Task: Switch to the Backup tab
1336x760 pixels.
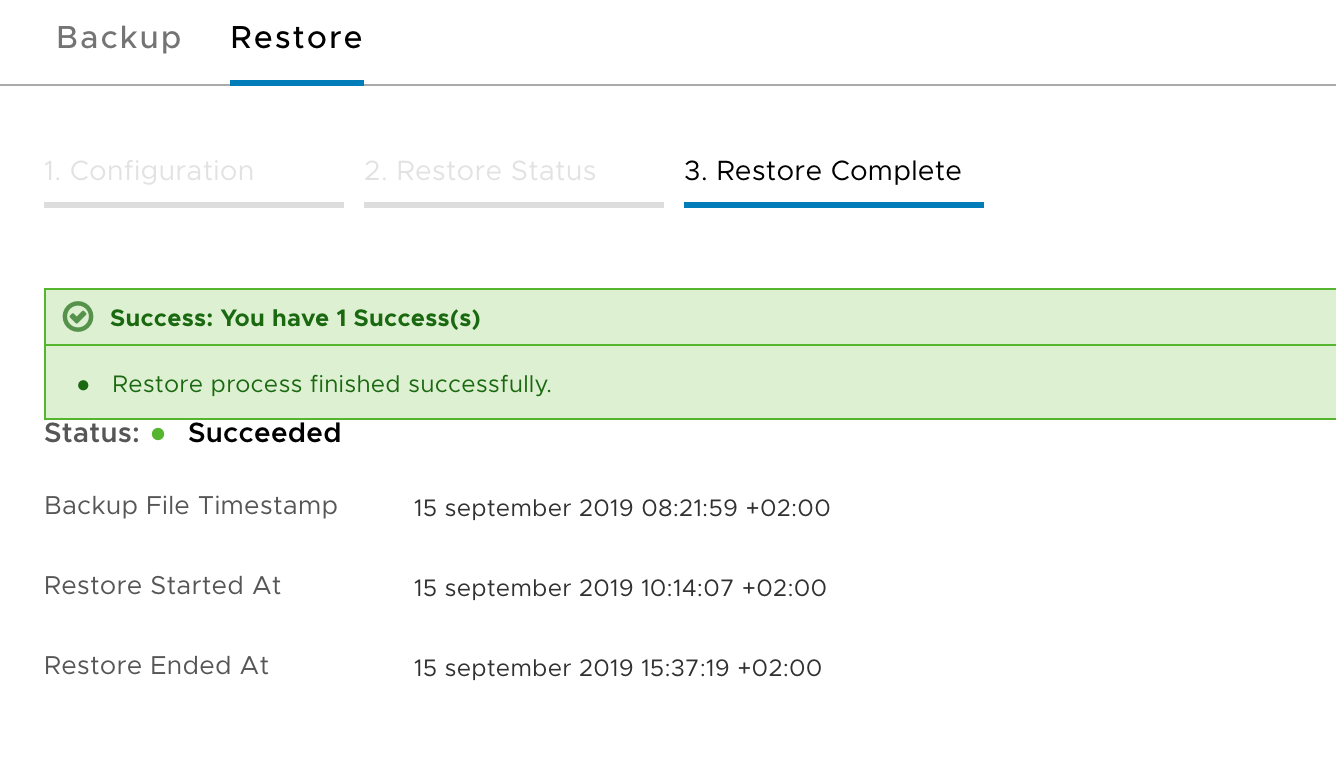Action: (119, 38)
